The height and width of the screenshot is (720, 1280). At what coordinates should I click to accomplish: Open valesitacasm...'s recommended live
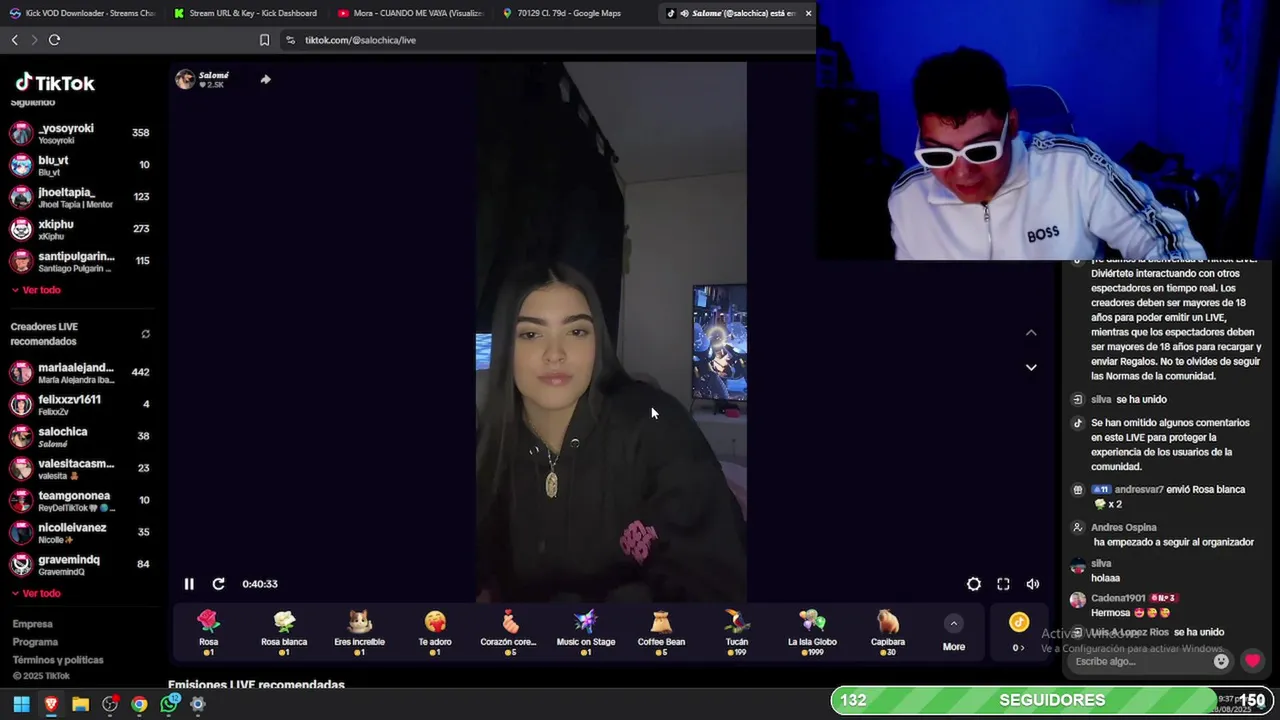coord(80,468)
